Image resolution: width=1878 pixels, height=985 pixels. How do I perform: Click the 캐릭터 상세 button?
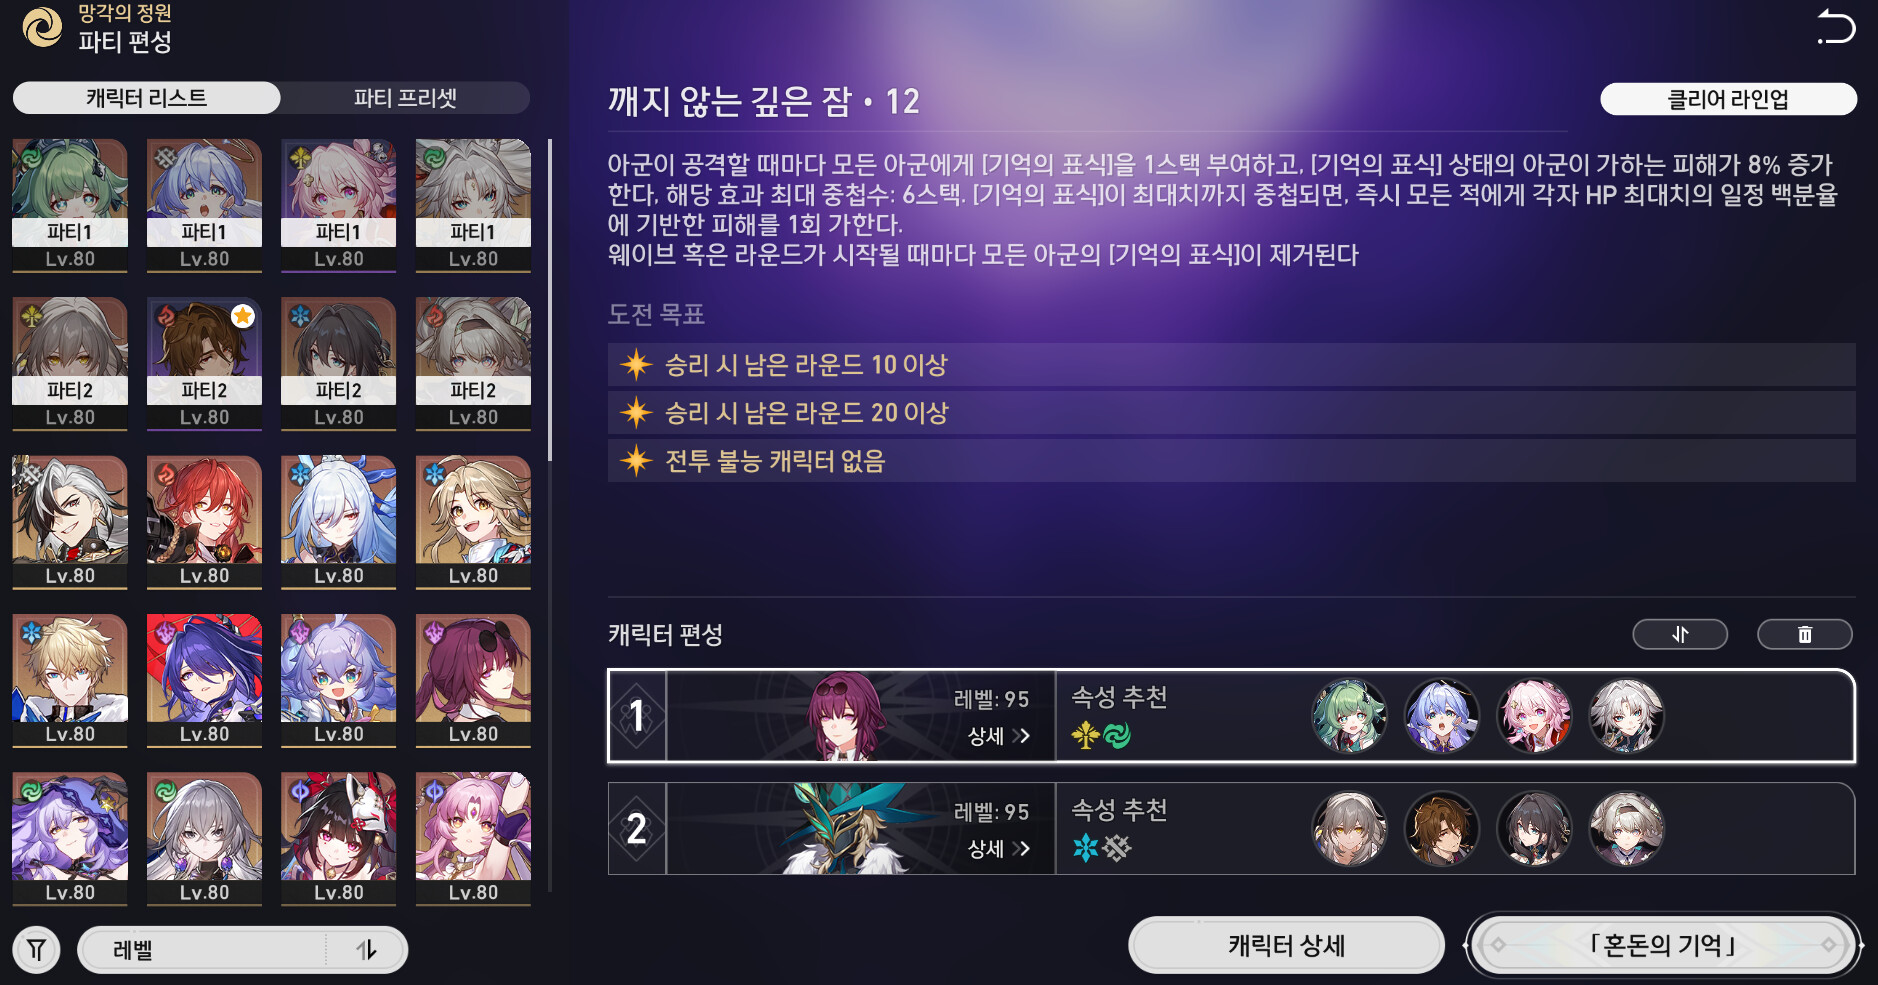point(1286,945)
